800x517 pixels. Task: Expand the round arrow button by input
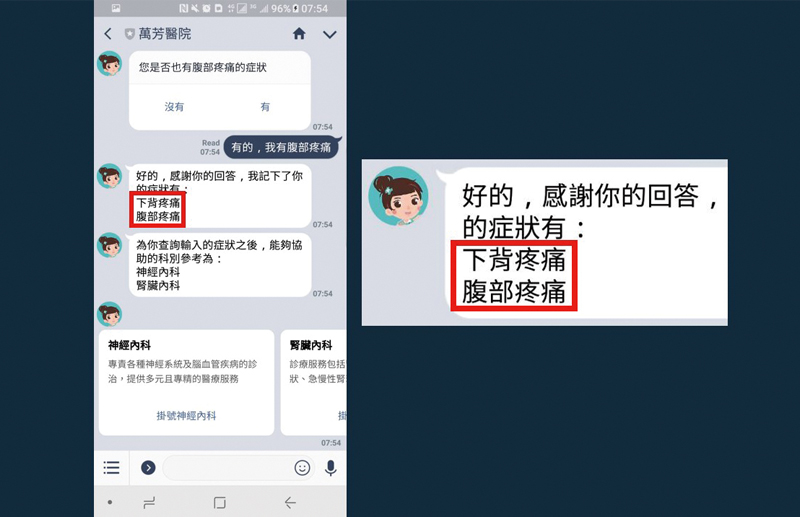(x=148, y=467)
